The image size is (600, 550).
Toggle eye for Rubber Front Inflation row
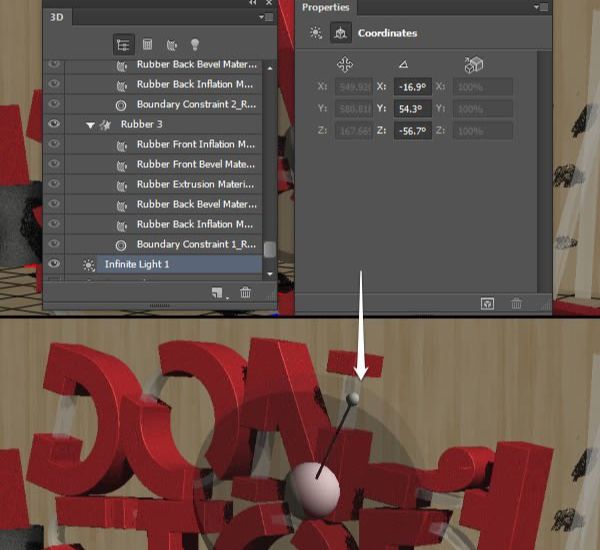54,144
